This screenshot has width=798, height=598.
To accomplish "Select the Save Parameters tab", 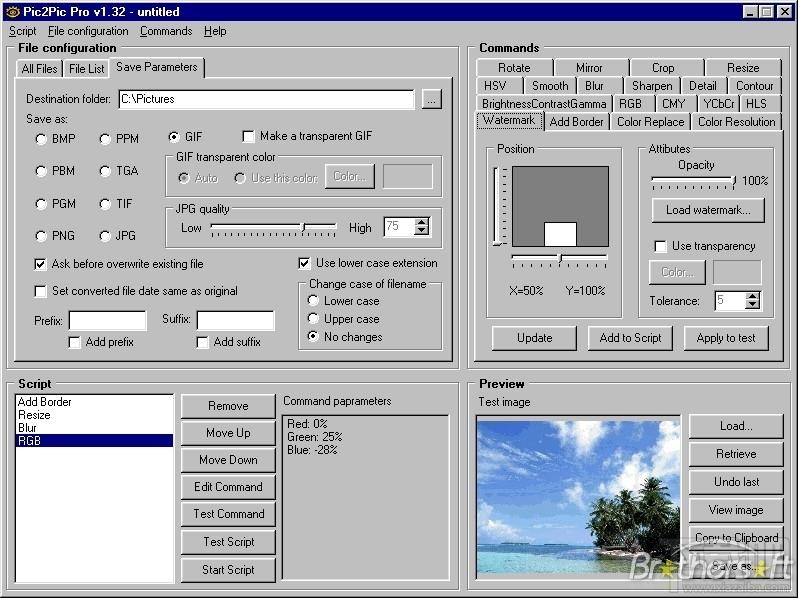I will [x=157, y=67].
